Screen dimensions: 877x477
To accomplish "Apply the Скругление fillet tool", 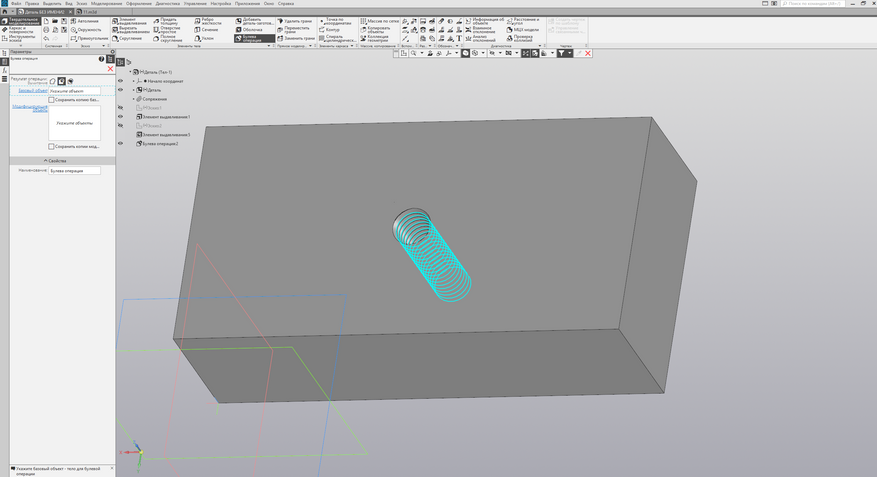I will (128, 39).
